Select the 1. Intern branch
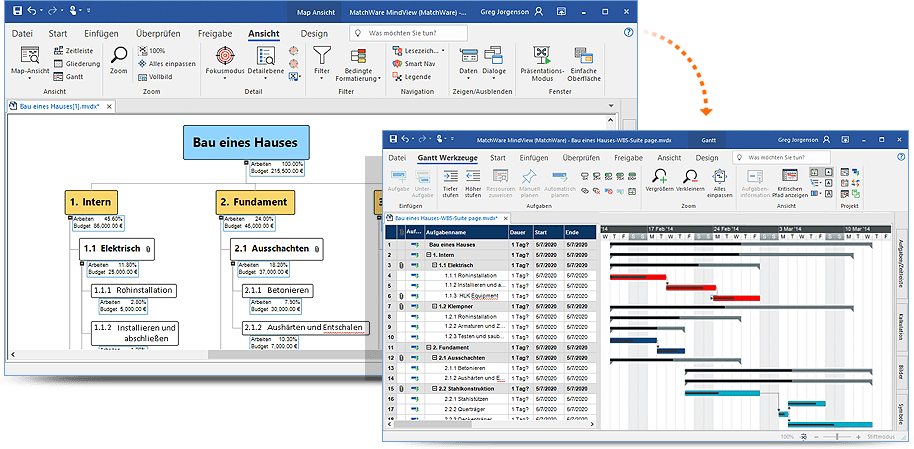This screenshot has height=449, width=914. tap(91, 202)
